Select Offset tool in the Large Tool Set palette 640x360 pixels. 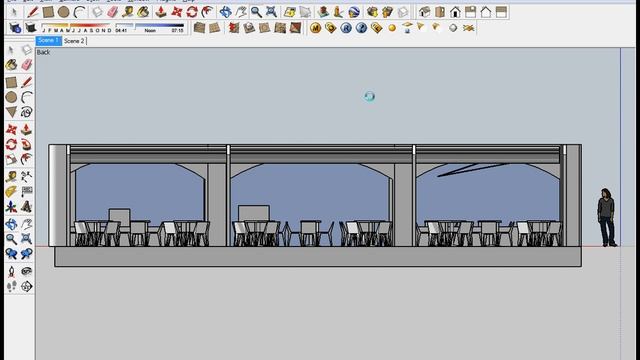[27, 160]
